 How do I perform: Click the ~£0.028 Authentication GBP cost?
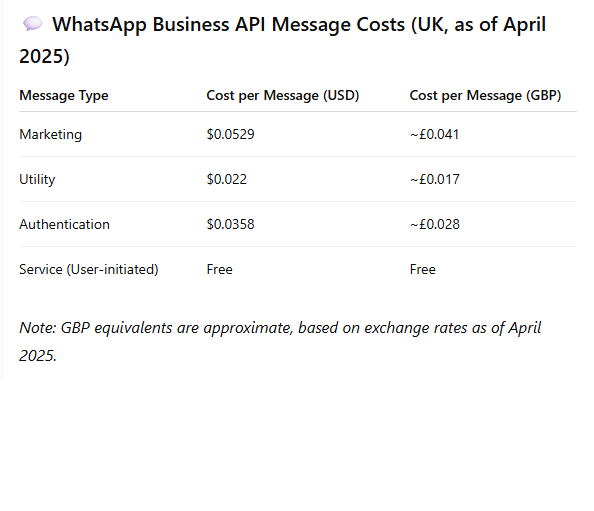[x=435, y=224]
